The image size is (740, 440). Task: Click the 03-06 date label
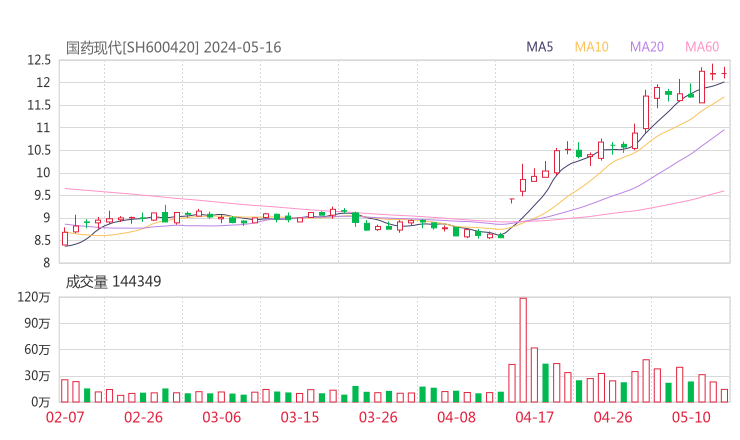[221, 417]
